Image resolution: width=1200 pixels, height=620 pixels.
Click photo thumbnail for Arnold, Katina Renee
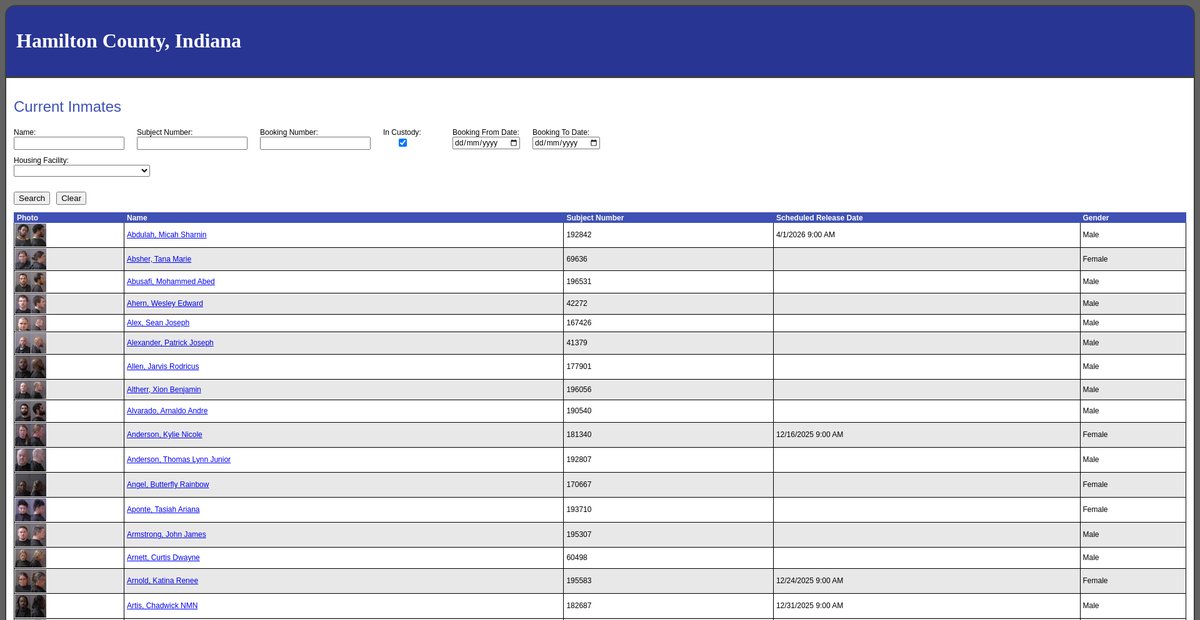[x=30, y=581]
